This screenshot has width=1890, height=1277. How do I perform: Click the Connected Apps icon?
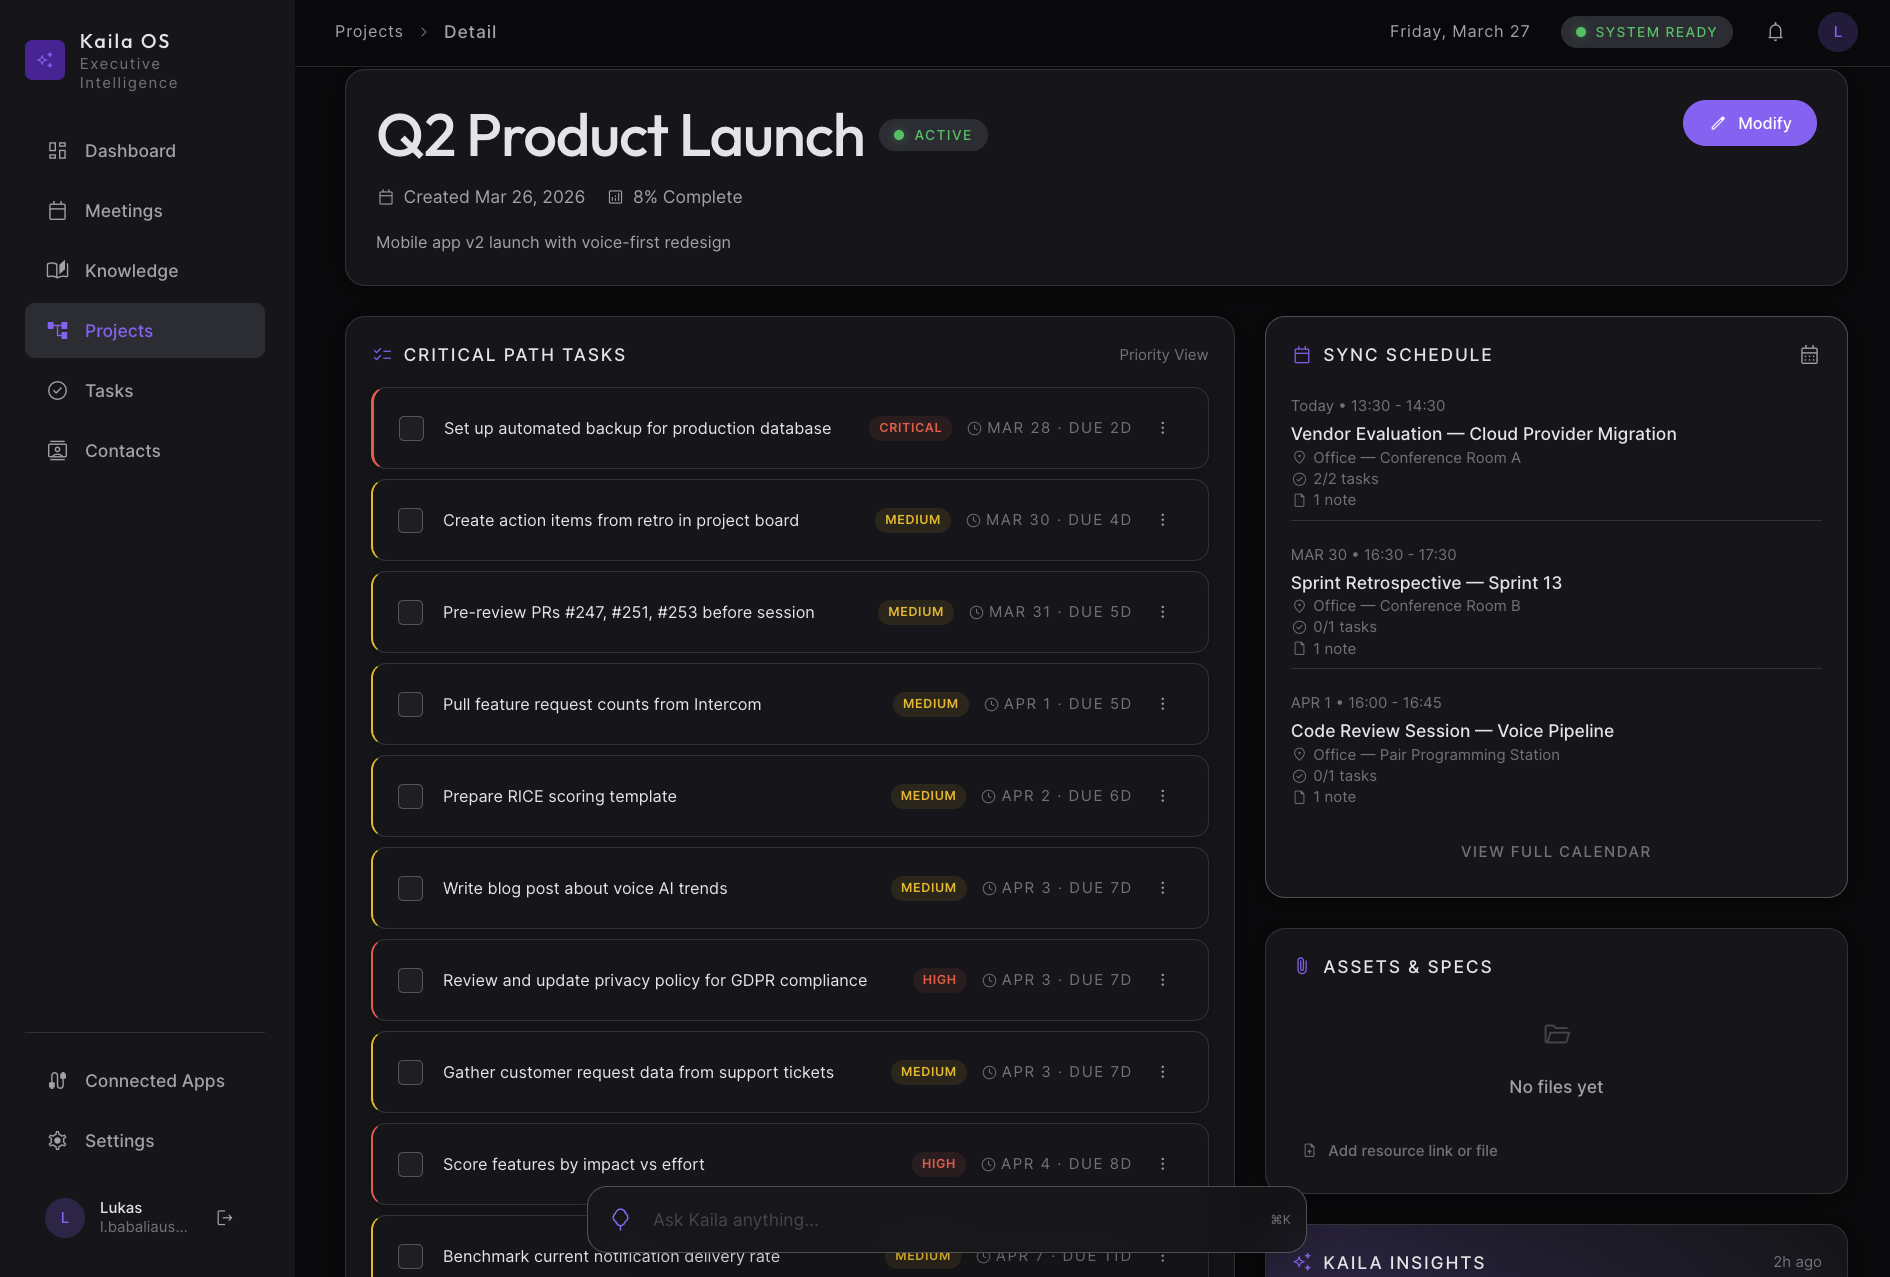(x=57, y=1080)
